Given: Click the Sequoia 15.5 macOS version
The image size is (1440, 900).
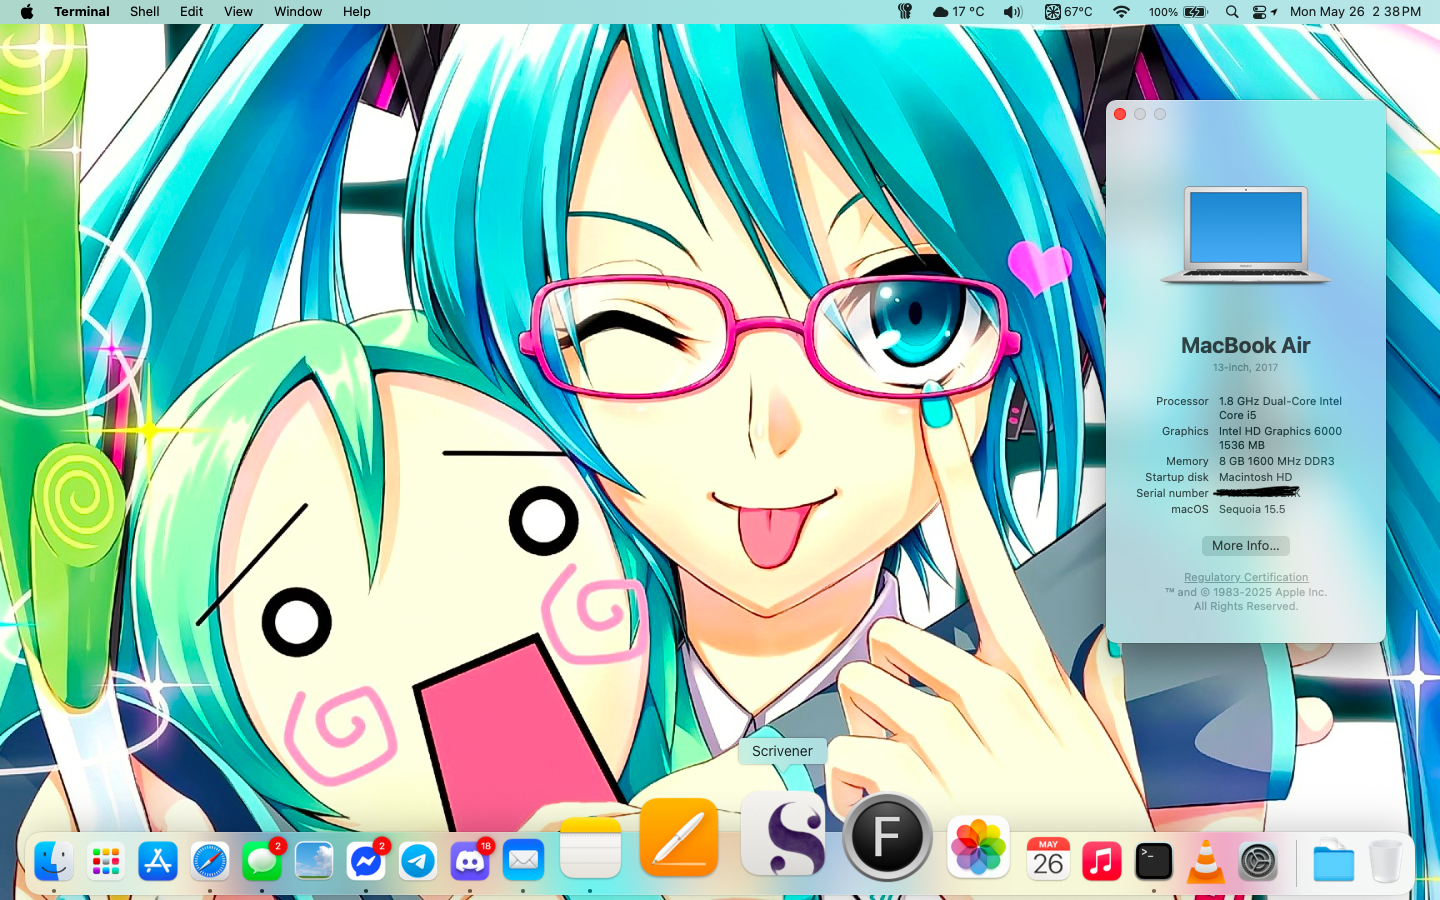Looking at the screenshot, I should pyautogui.click(x=1252, y=509).
